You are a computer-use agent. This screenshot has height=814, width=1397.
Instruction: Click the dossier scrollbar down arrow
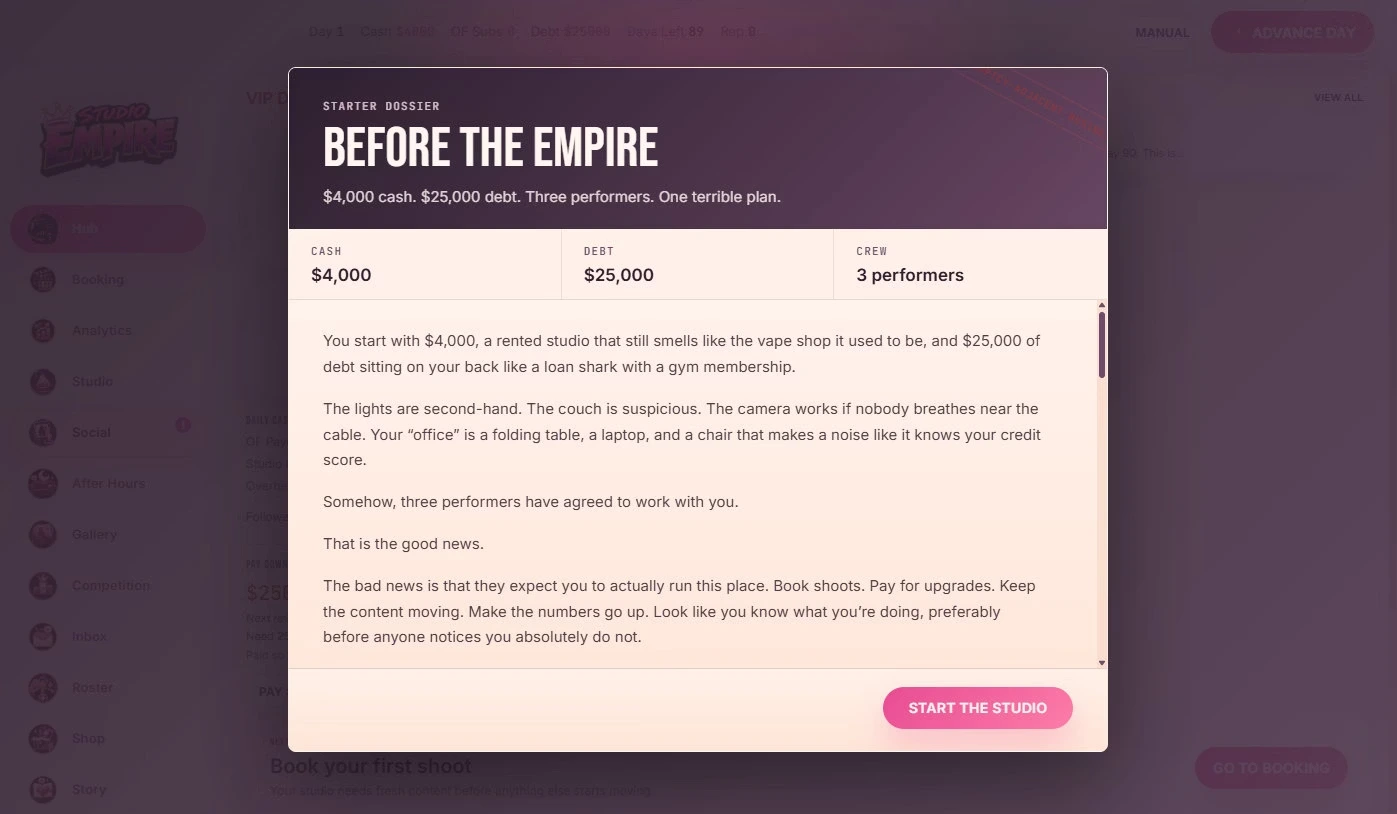click(x=1102, y=662)
